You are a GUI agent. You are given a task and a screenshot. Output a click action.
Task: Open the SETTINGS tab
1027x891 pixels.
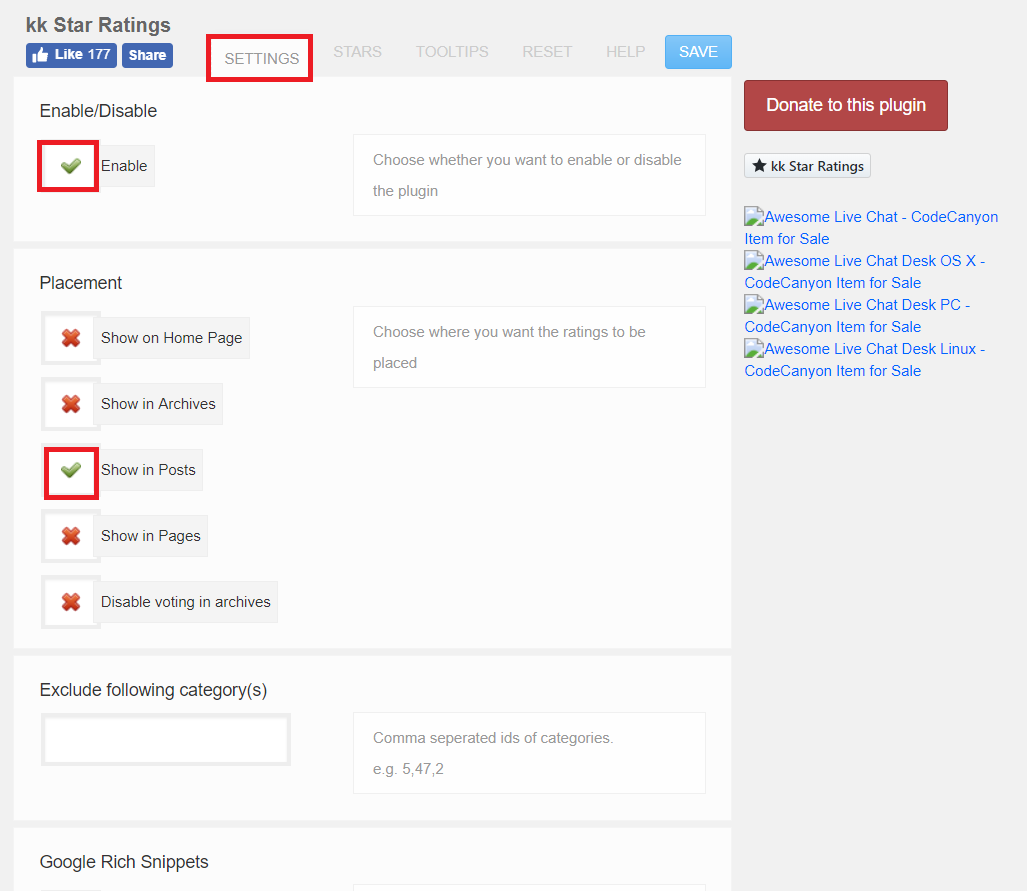point(261,58)
